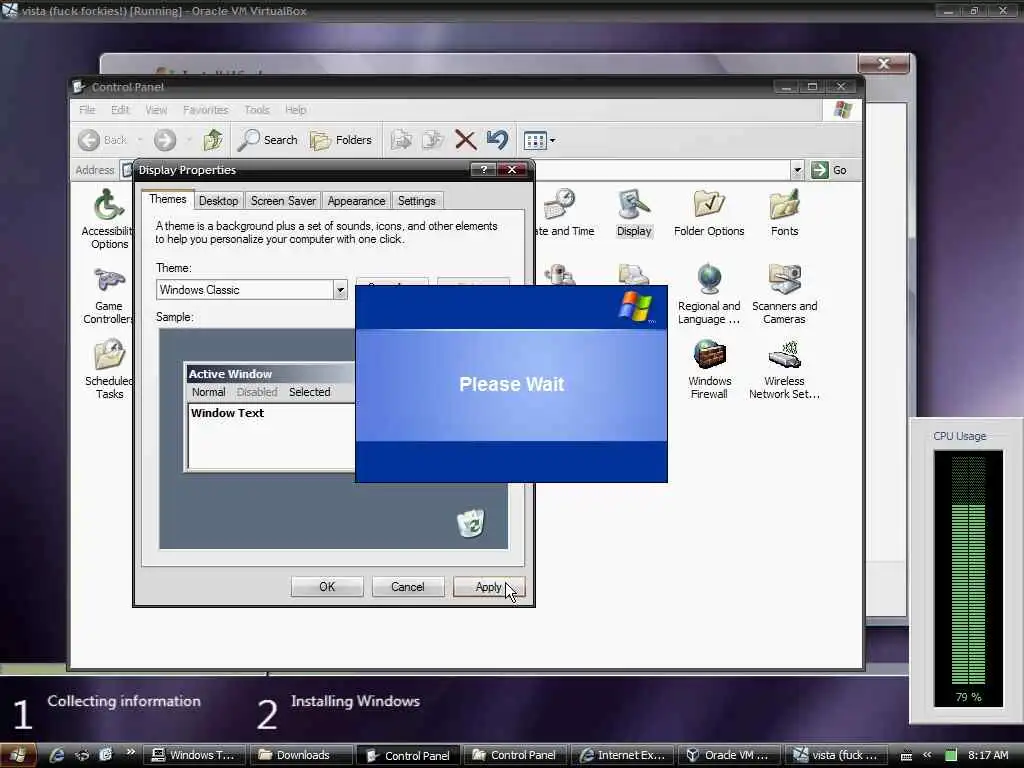This screenshot has width=1024, height=768.
Task: Switch to the Desktop tab
Action: [218, 201]
